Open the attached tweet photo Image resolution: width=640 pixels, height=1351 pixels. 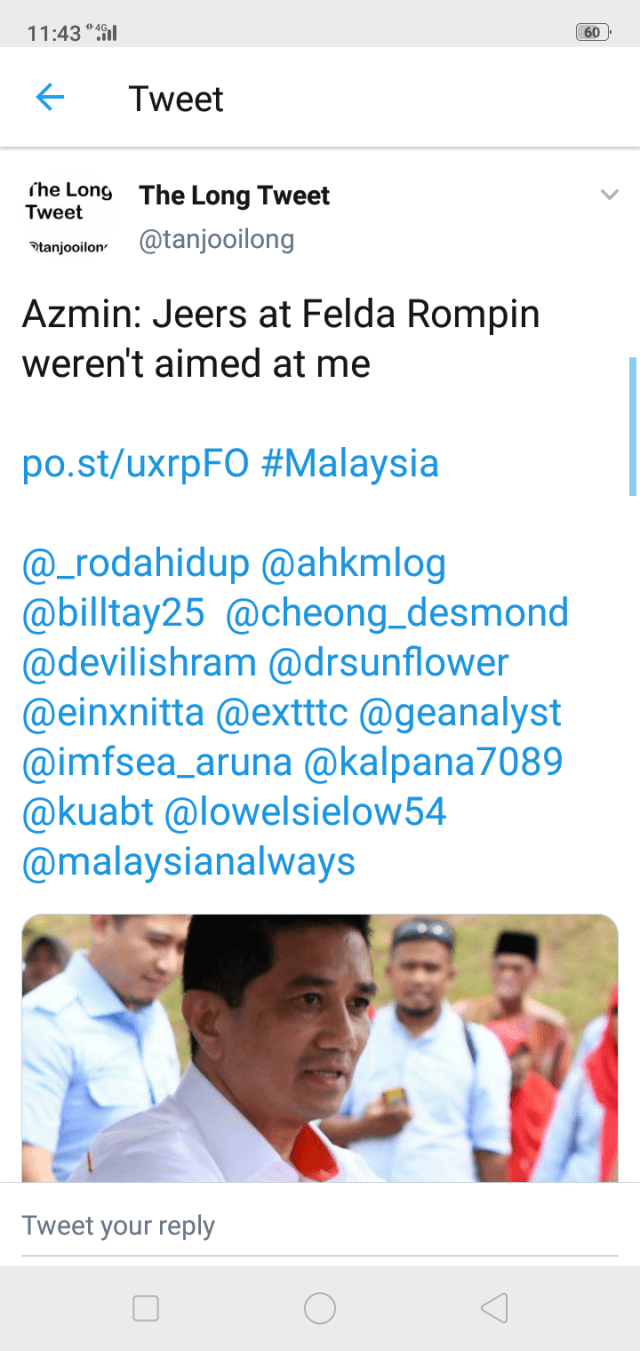[320, 1047]
